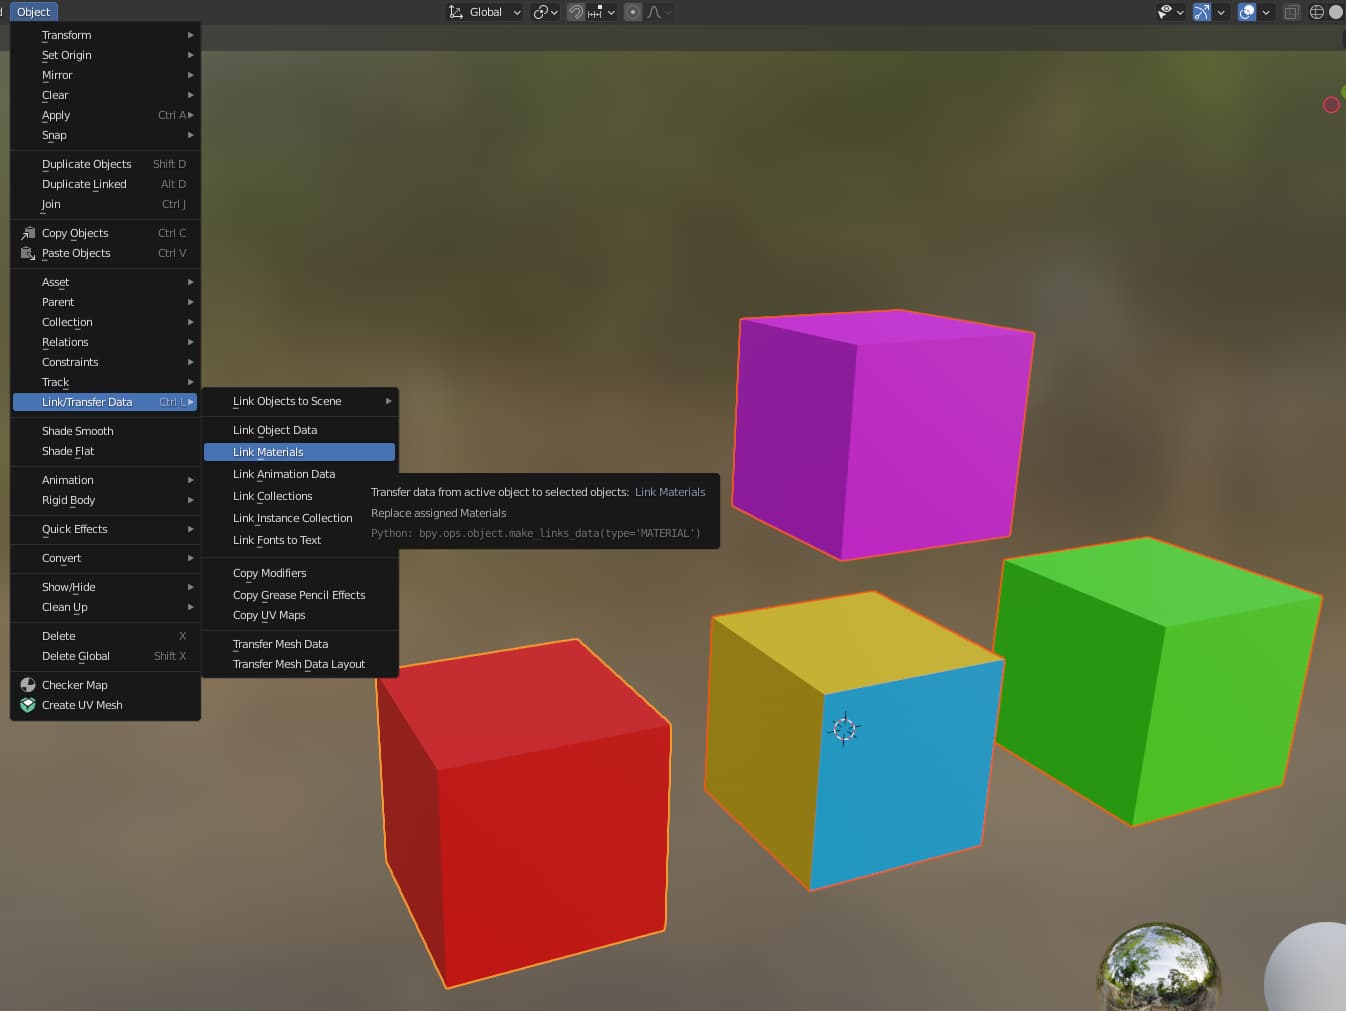Expand the Link Objects to Scene submenu

(300, 401)
